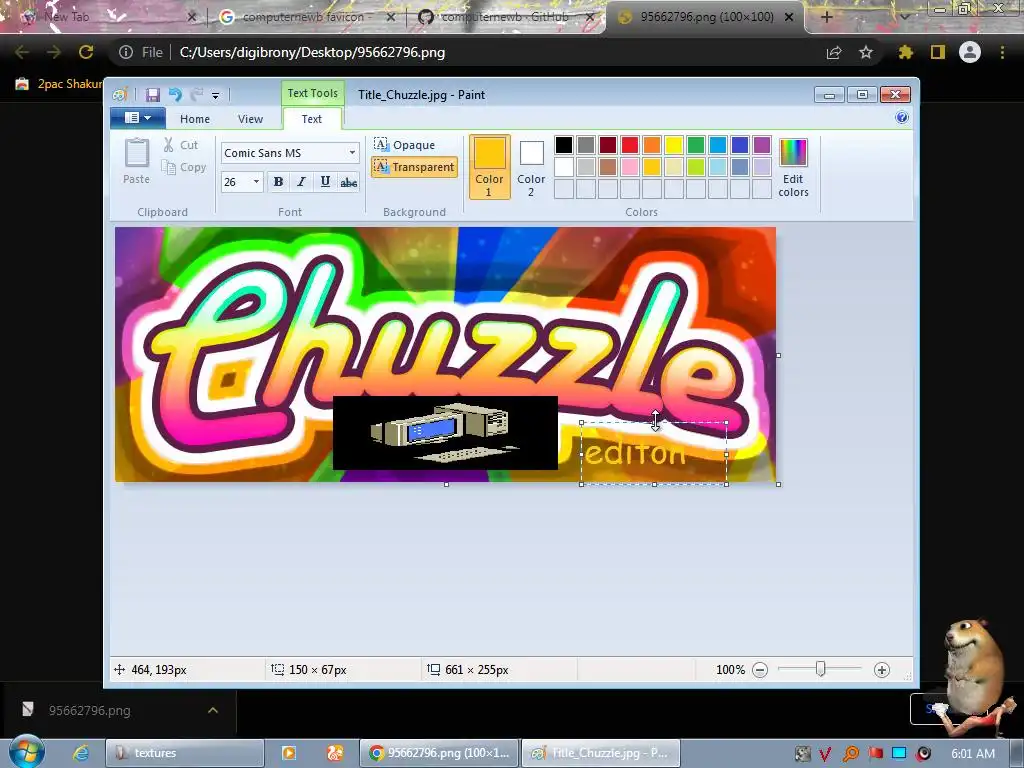Image resolution: width=1024 pixels, height=768 pixels.
Task: Click the Save icon in Paint's quick access toolbar
Action: [152, 95]
